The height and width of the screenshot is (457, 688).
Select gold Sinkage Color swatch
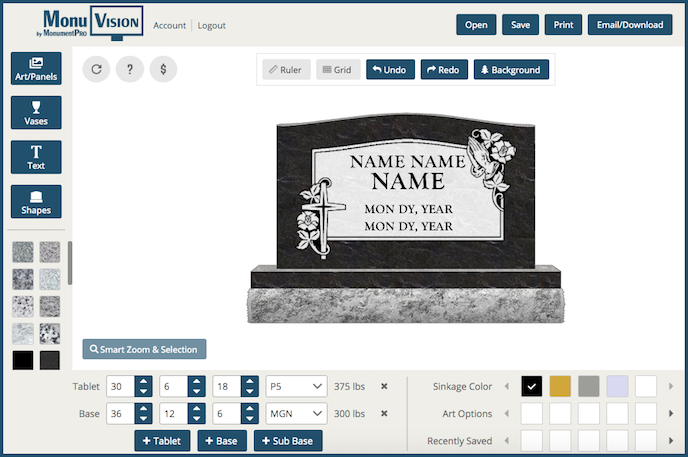tap(560, 386)
